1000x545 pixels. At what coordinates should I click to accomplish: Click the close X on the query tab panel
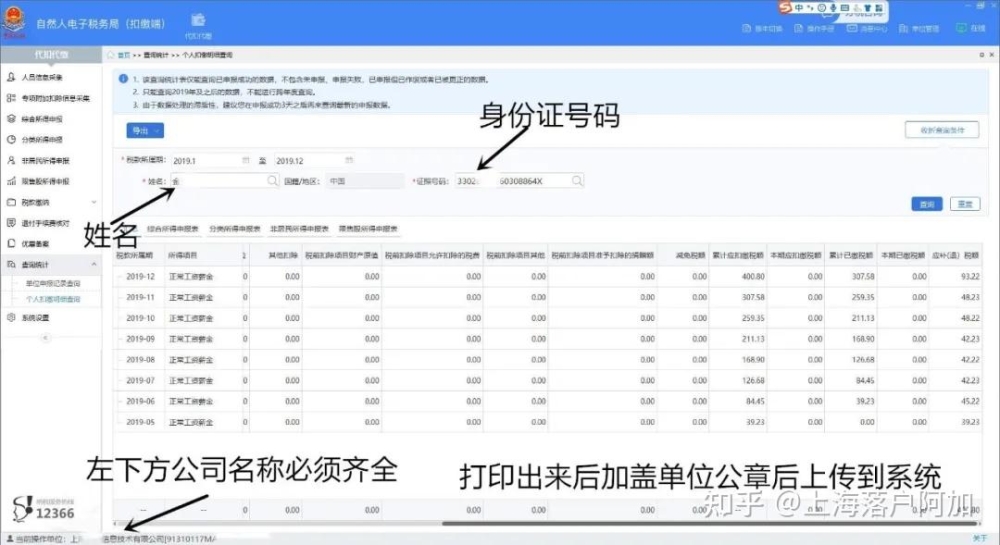(x=992, y=55)
